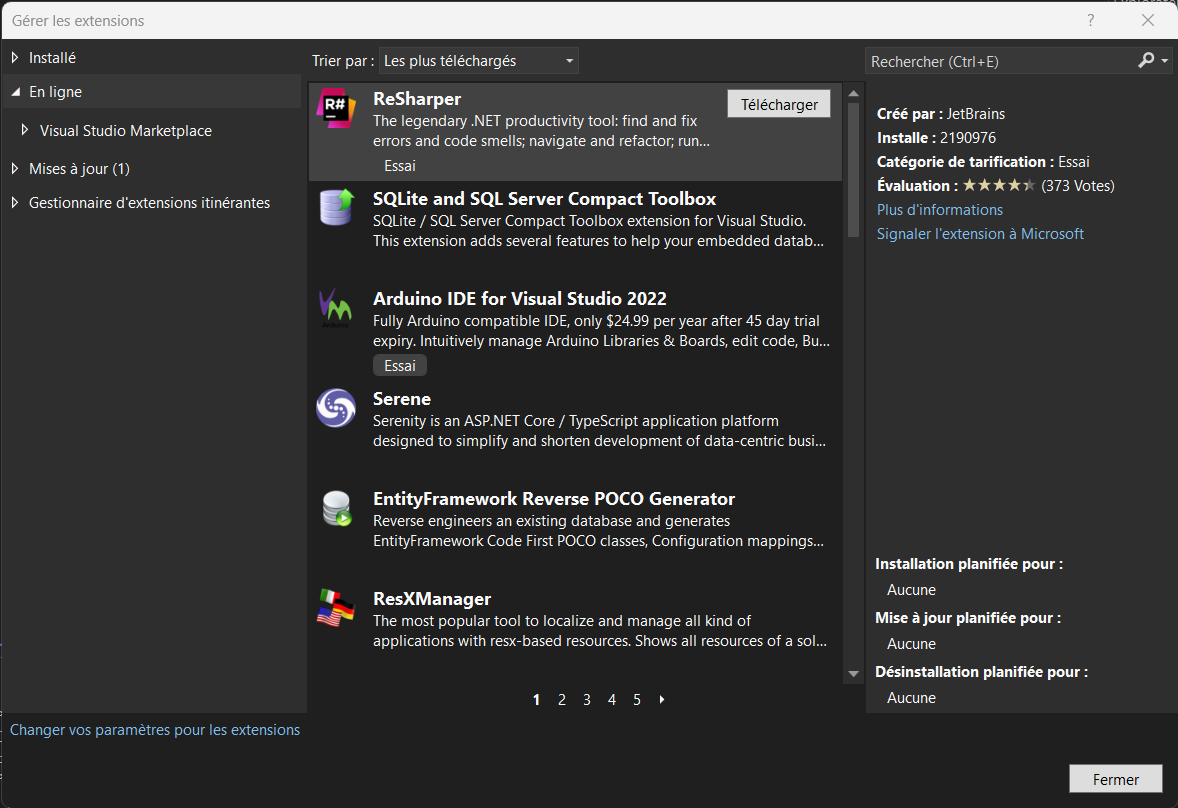The height and width of the screenshot is (808, 1178).
Task: Open the Trier par sort dropdown
Action: (479, 61)
